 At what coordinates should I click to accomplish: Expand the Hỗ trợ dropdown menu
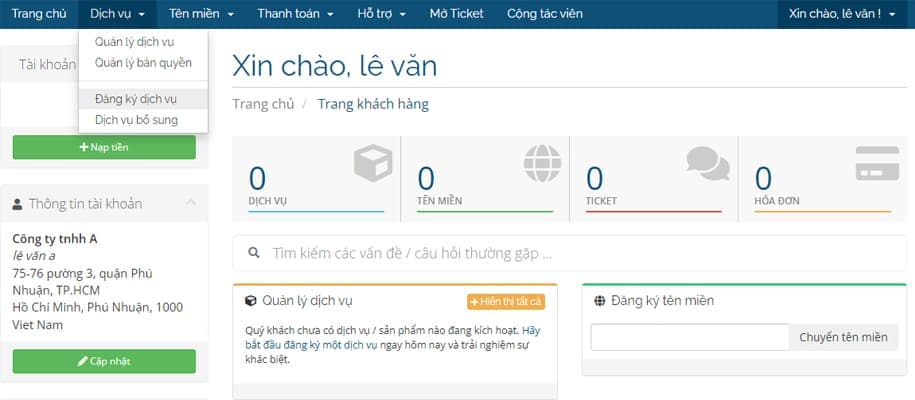[x=382, y=13]
